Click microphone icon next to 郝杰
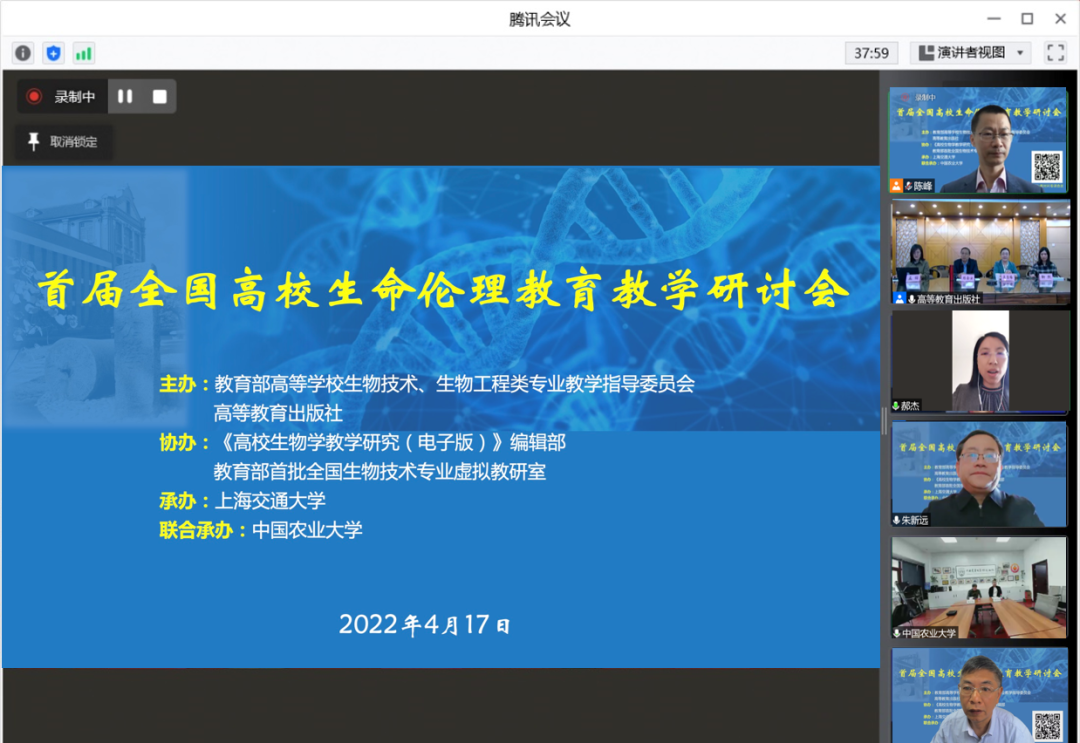 (896, 406)
